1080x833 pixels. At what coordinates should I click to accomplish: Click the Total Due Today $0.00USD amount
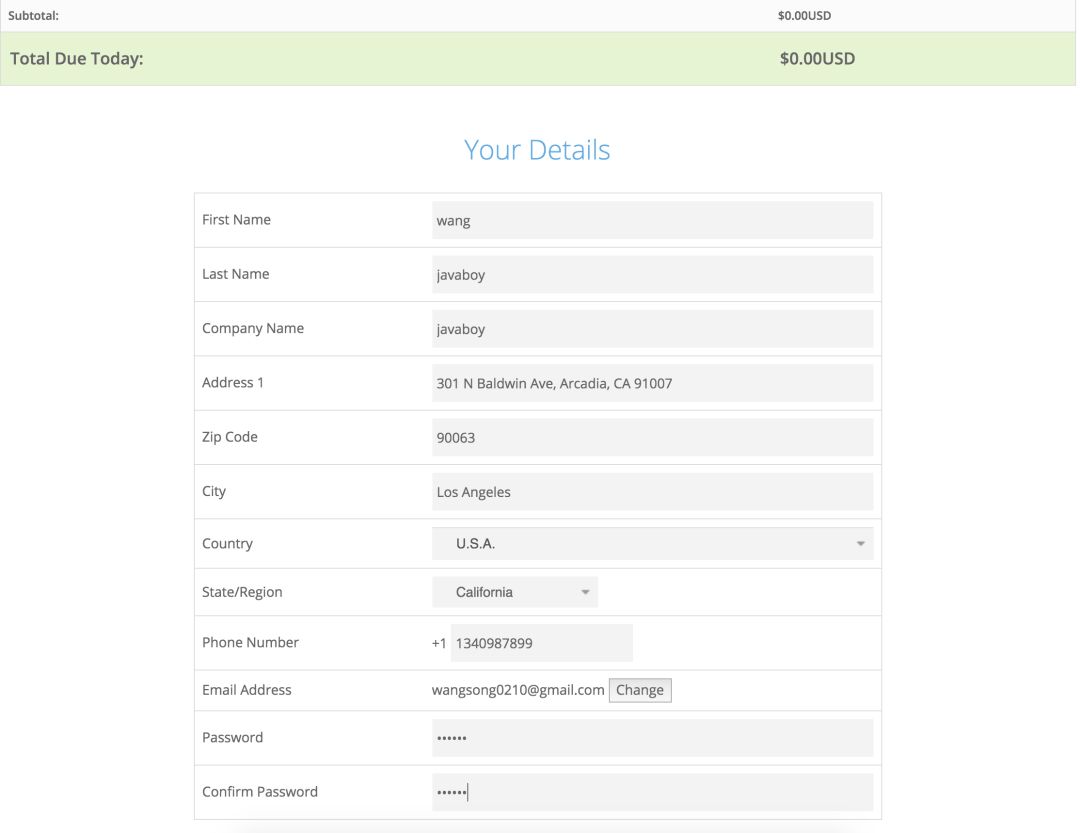coord(817,59)
